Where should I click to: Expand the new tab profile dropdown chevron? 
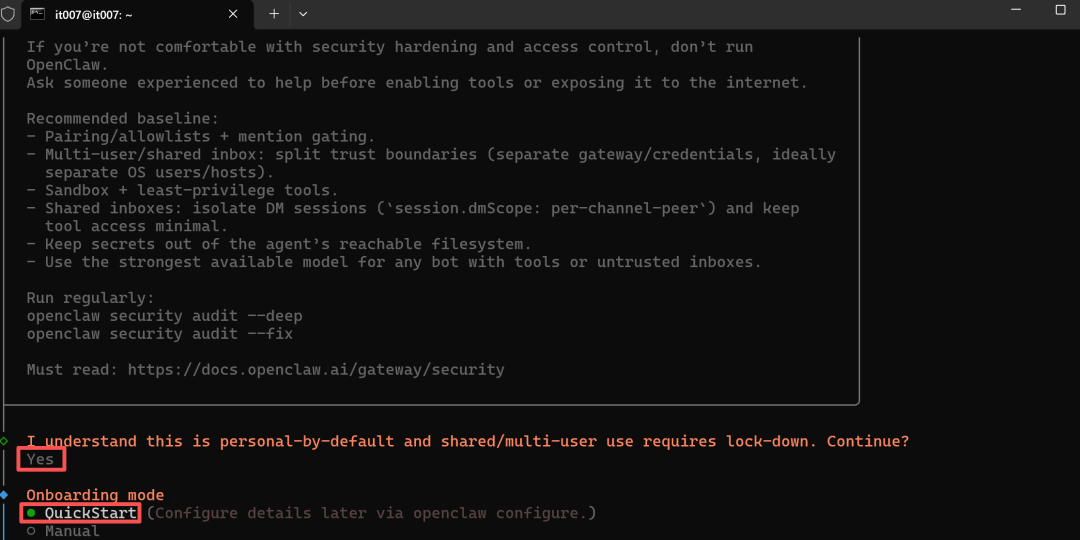tap(302, 14)
